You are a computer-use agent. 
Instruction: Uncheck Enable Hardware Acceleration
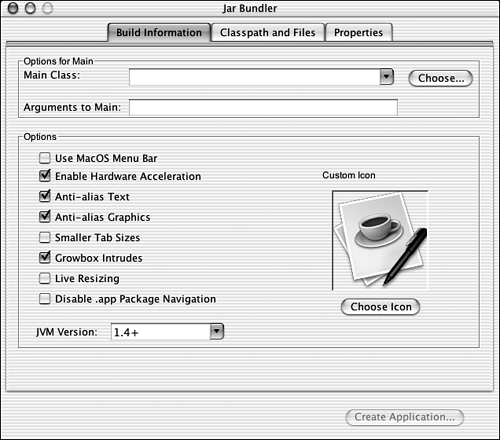click(x=45, y=176)
